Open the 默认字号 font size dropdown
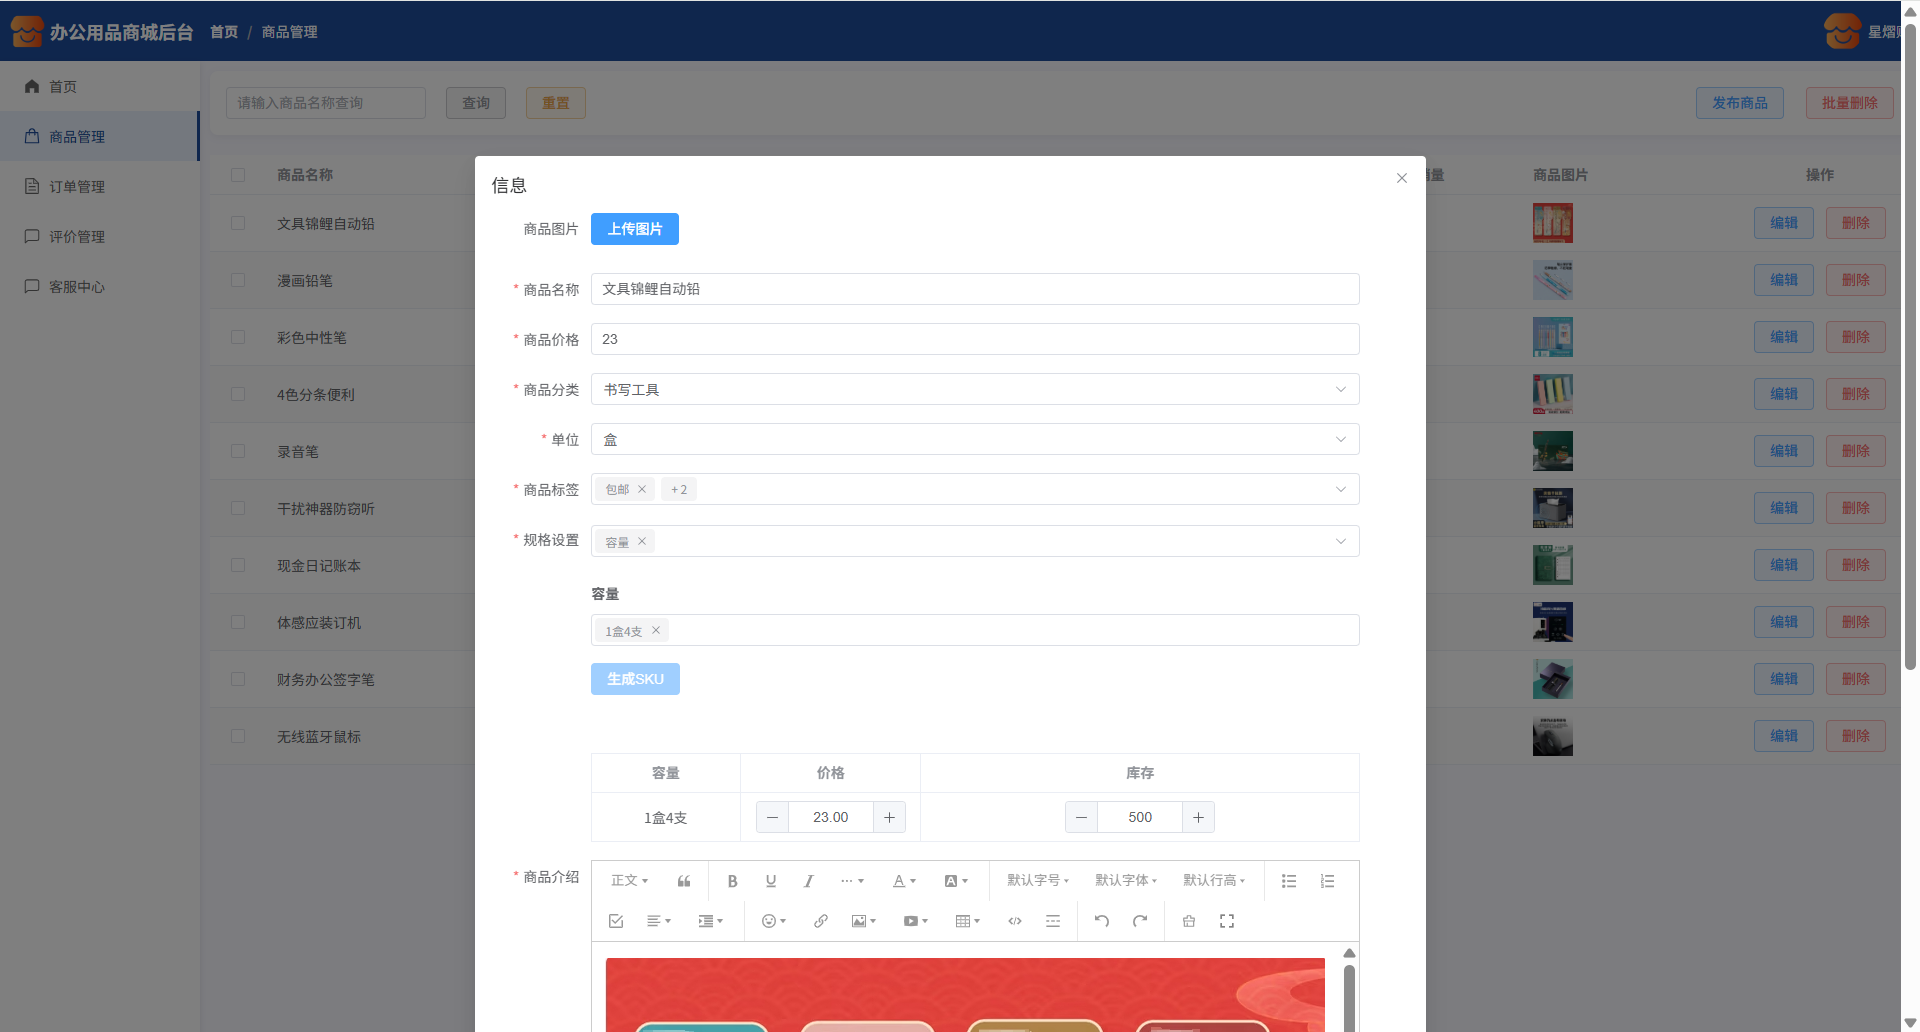 point(1037,881)
